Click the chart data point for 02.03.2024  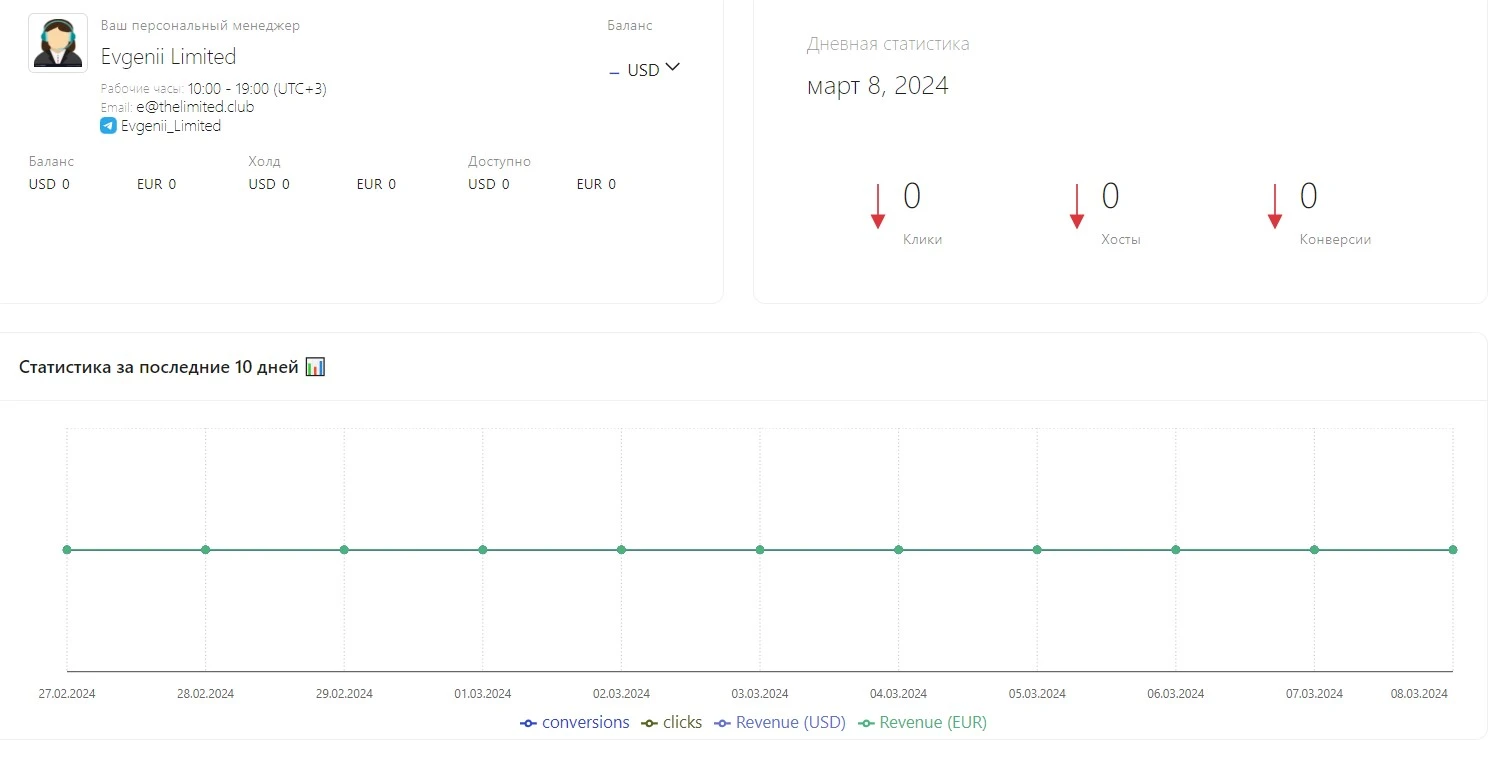coord(621,550)
